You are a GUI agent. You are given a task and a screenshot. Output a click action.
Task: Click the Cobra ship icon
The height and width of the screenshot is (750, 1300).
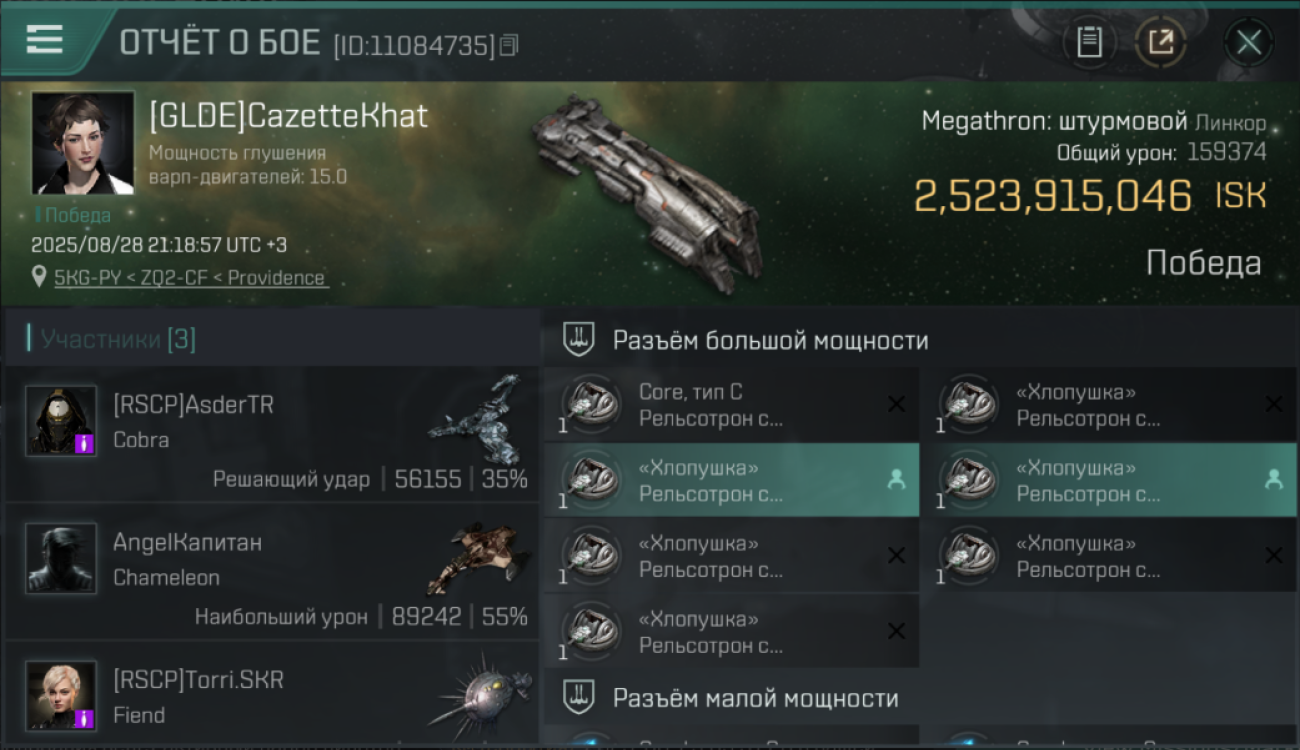pos(477,422)
